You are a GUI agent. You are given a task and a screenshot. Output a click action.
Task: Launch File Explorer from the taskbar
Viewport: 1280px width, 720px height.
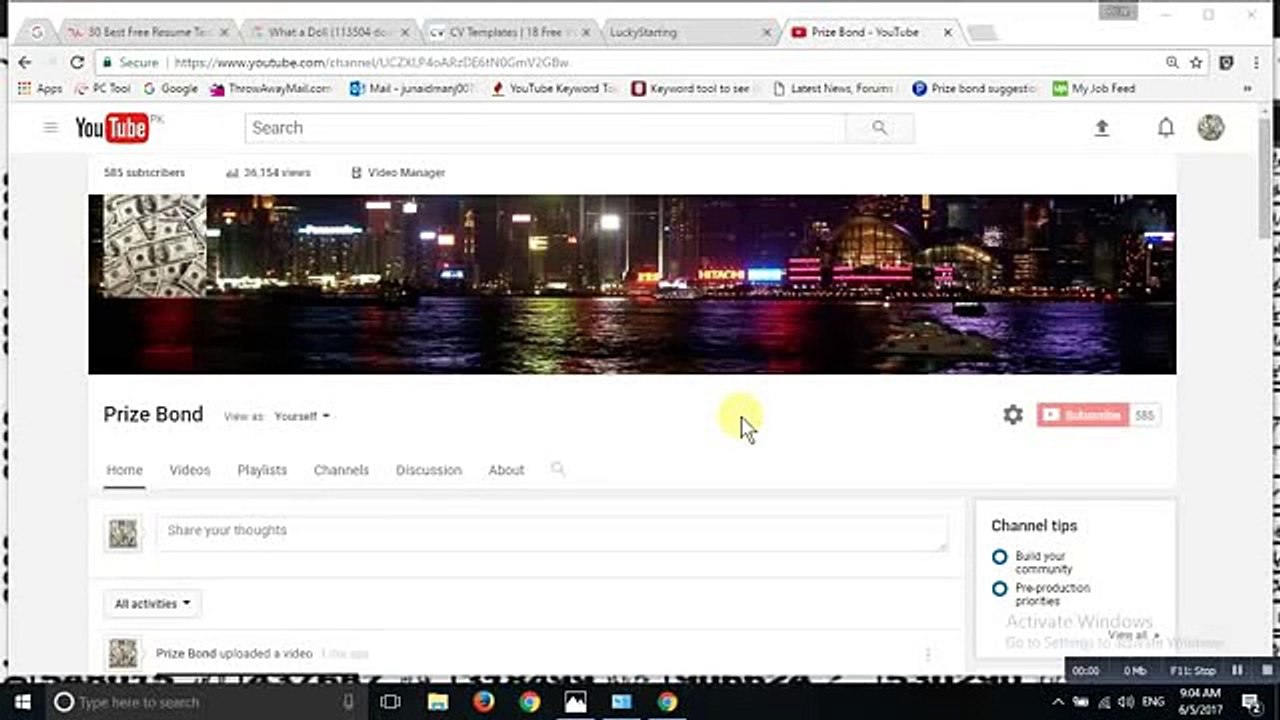point(438,702)
